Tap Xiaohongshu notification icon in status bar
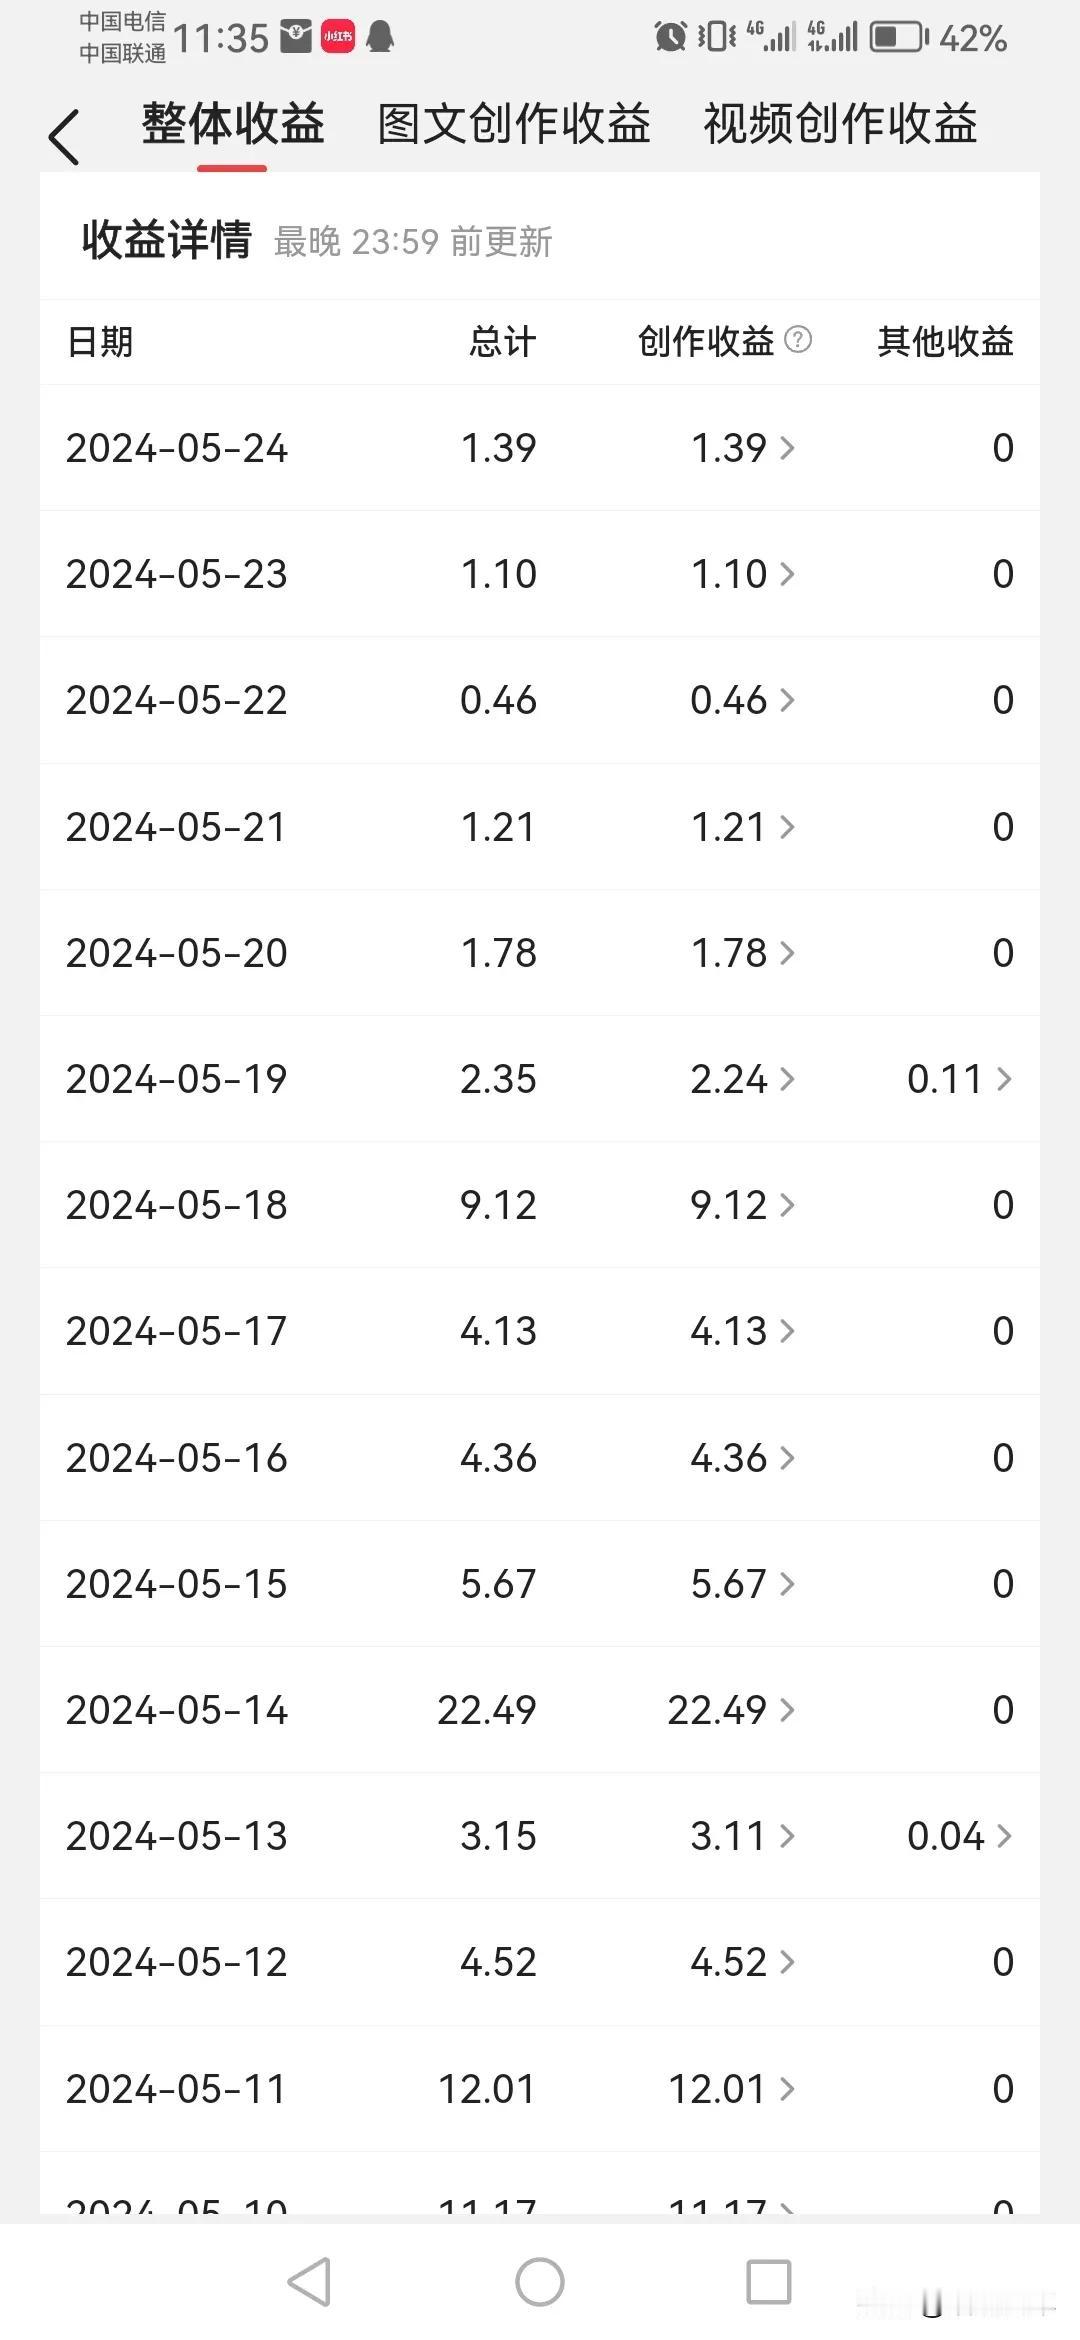The width and height of the screenshot is (1080, 2340). pyautogui.click(x=337, y=37)
